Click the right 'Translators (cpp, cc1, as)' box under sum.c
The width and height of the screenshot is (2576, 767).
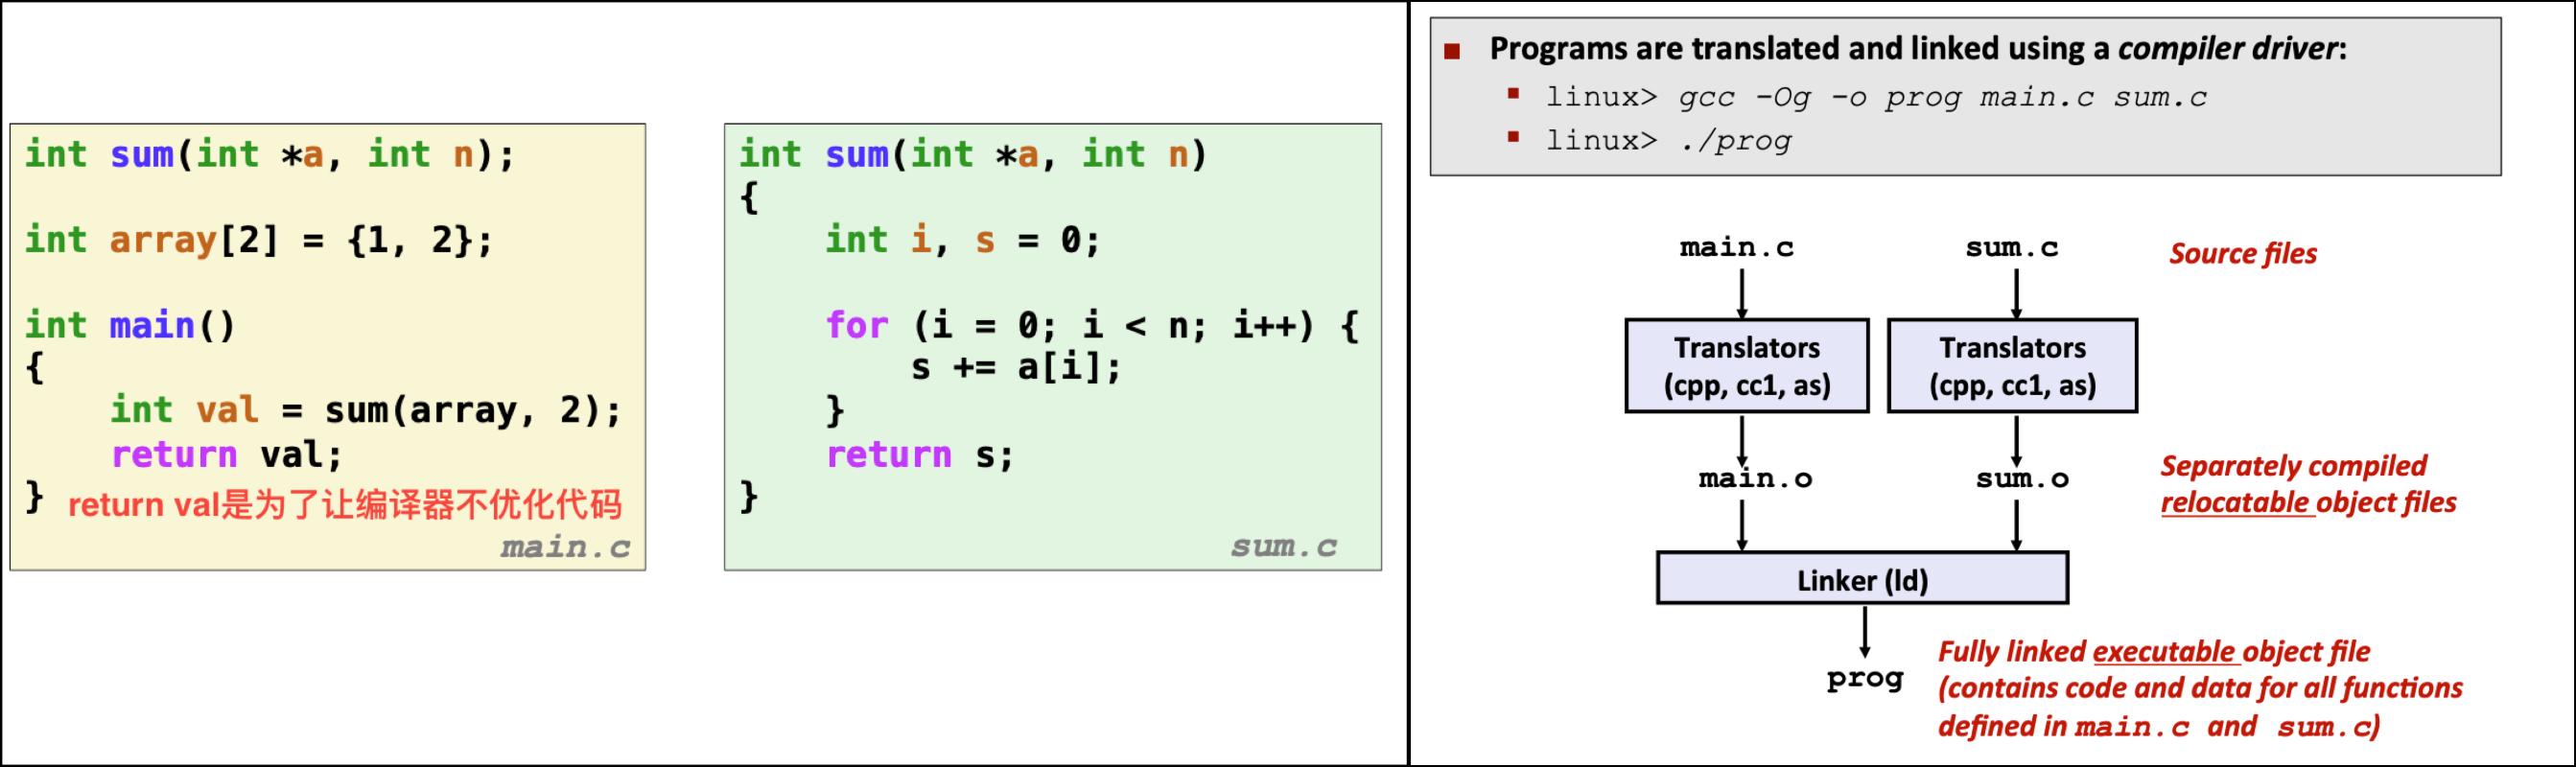2012,366
